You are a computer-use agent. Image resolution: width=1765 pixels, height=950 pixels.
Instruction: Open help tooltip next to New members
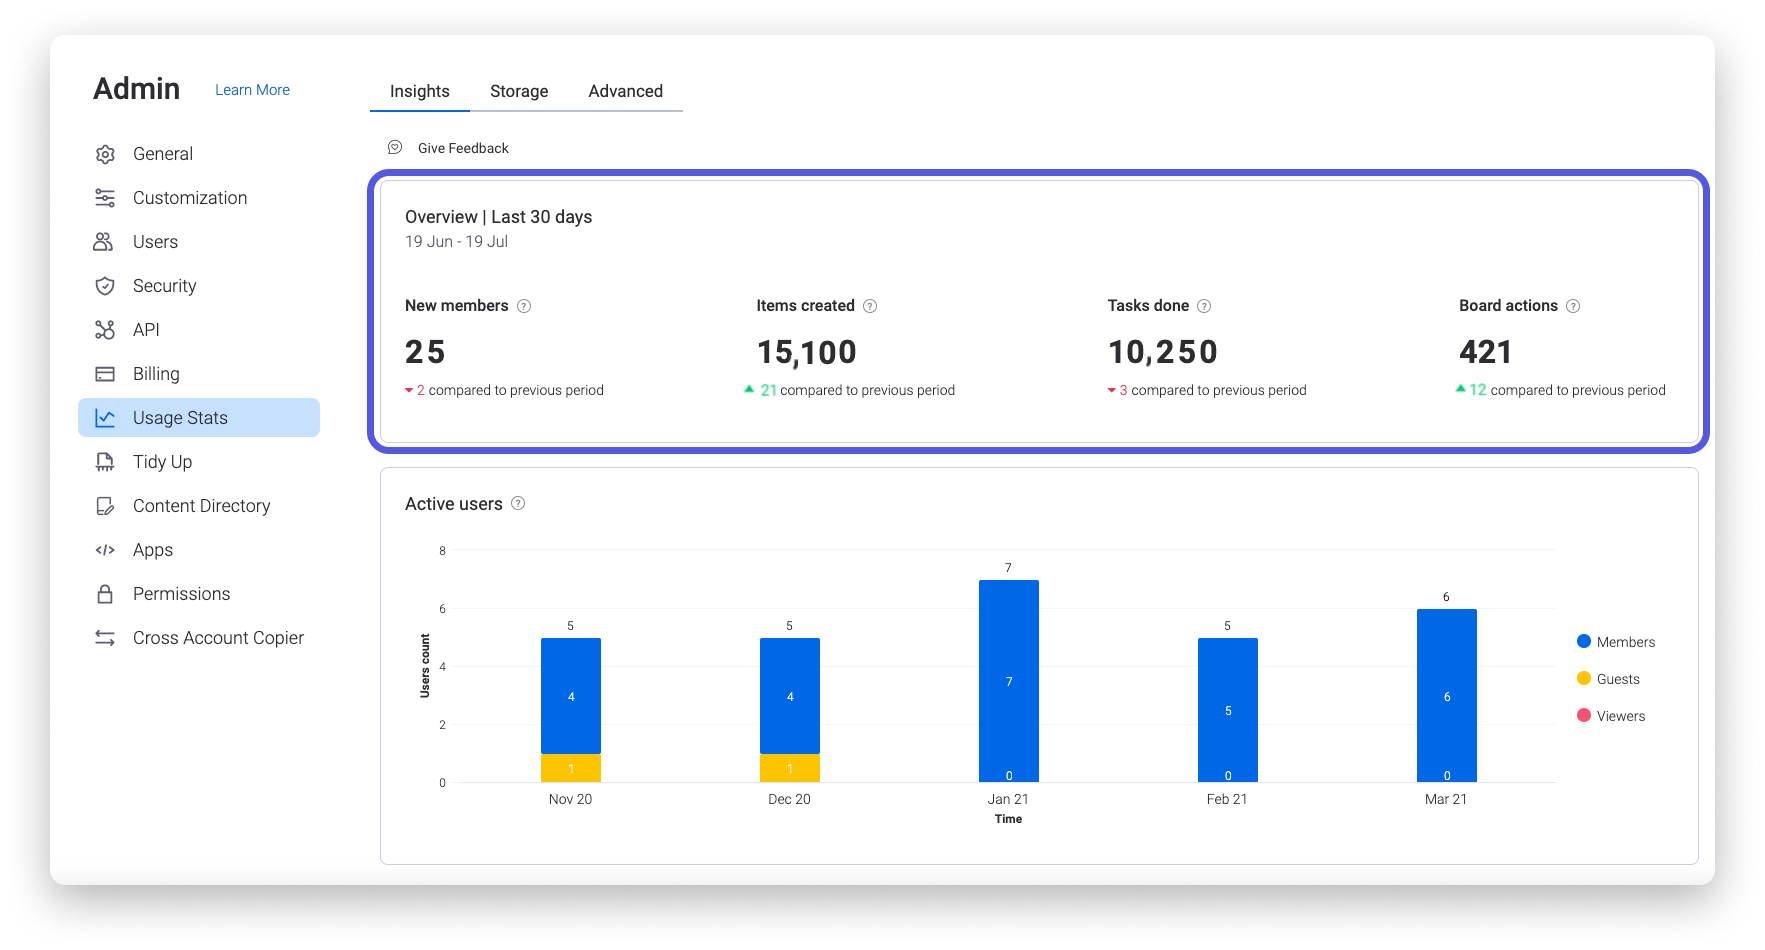(x=524, y=306)
